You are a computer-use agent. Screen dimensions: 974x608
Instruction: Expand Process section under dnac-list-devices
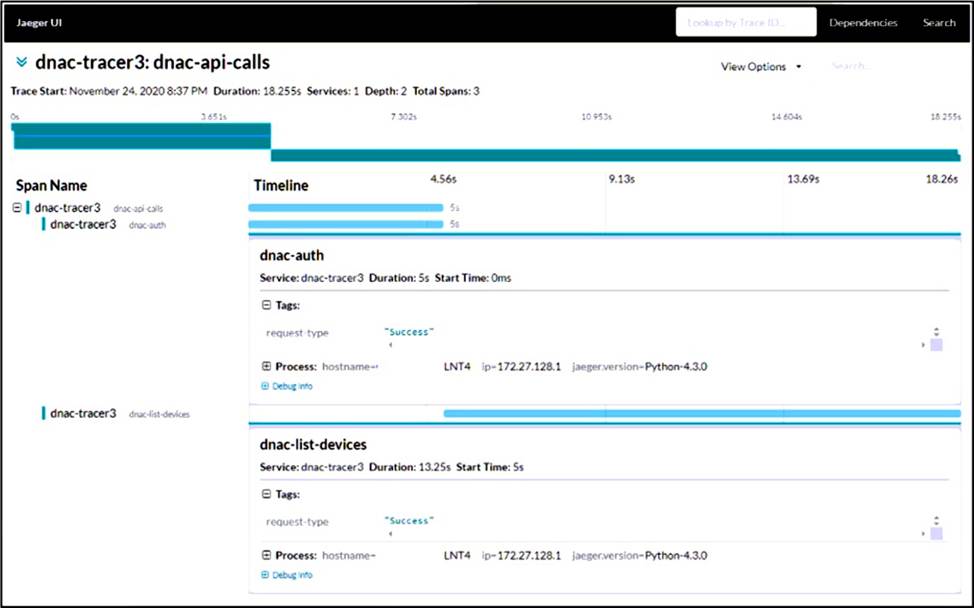pyautogui.click(x=267, y=556)
